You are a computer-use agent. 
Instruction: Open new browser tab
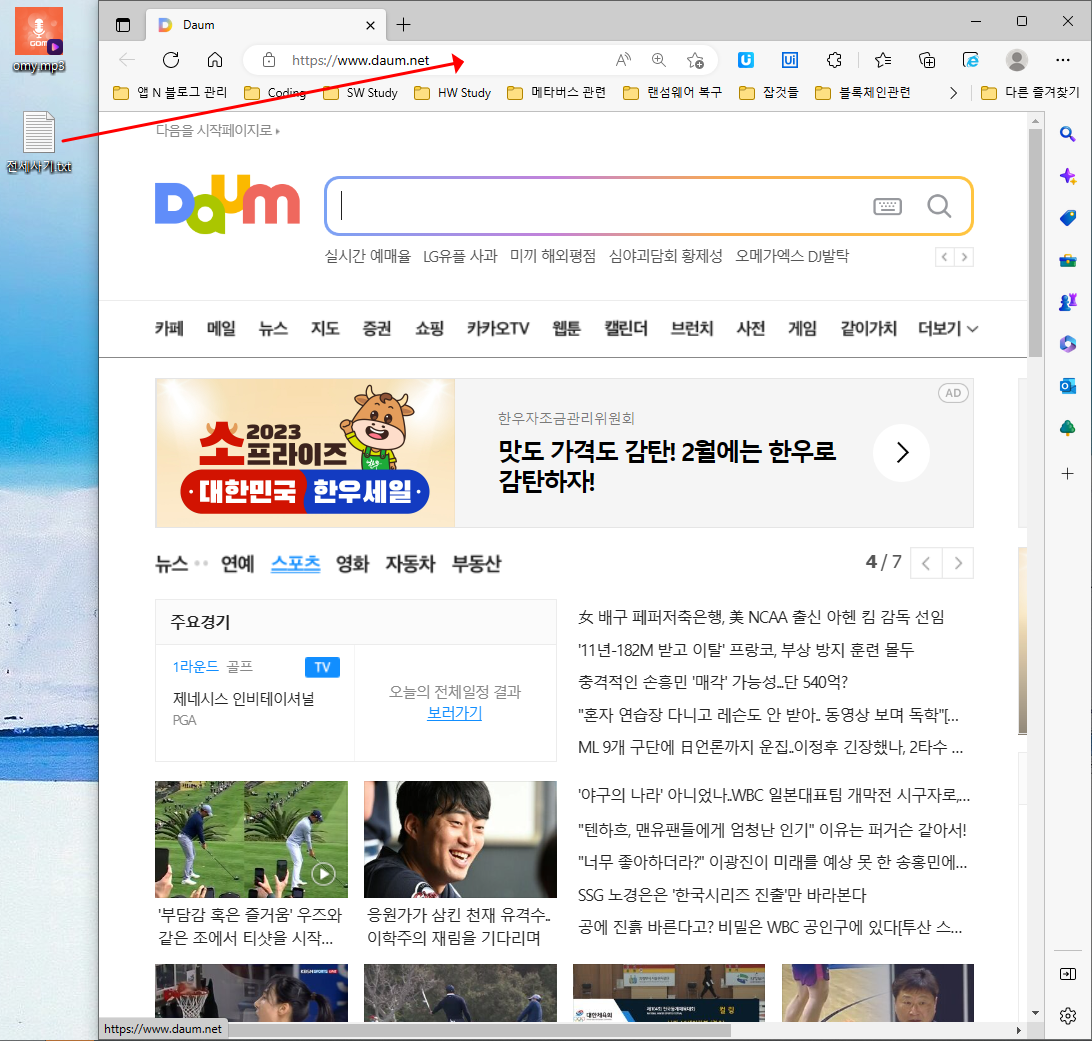(403, 25)
